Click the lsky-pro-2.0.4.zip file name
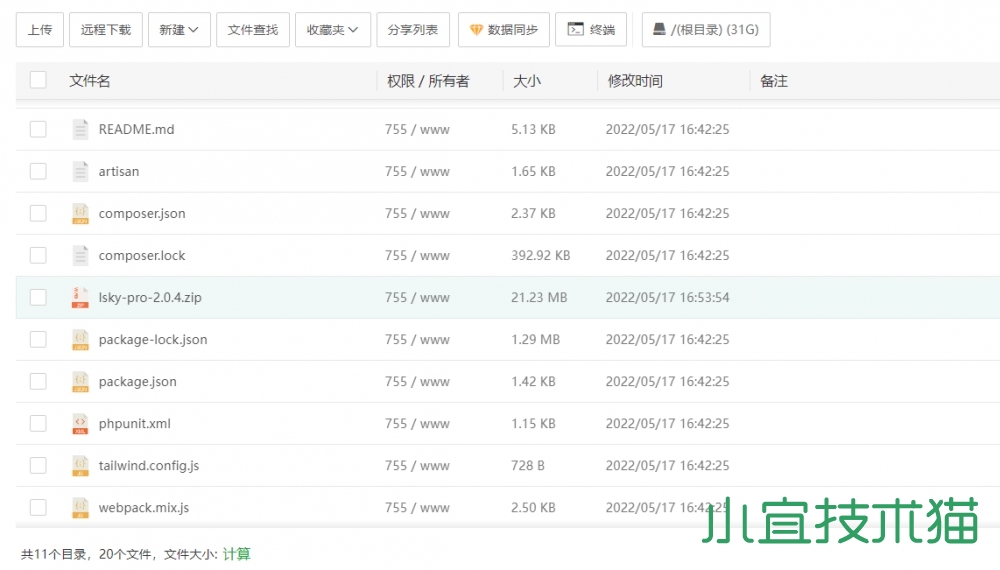 click(150, 298)
